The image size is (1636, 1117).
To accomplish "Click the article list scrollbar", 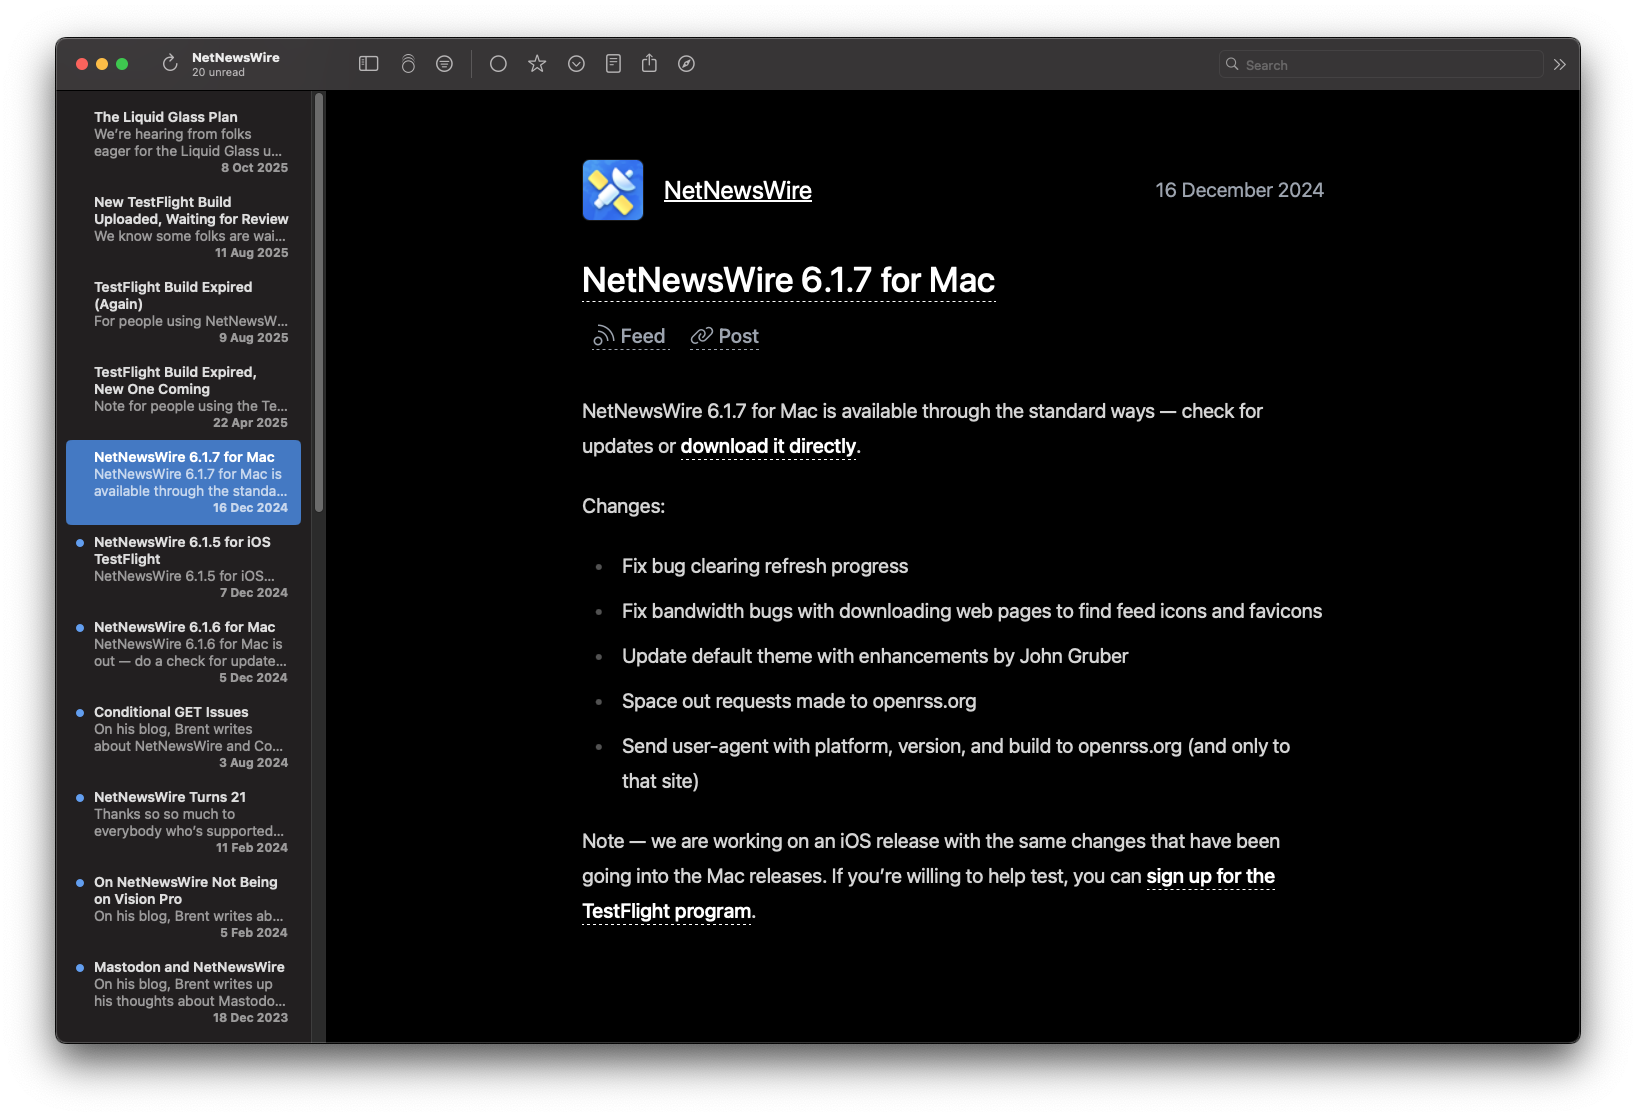I will (x=319, y=303).
